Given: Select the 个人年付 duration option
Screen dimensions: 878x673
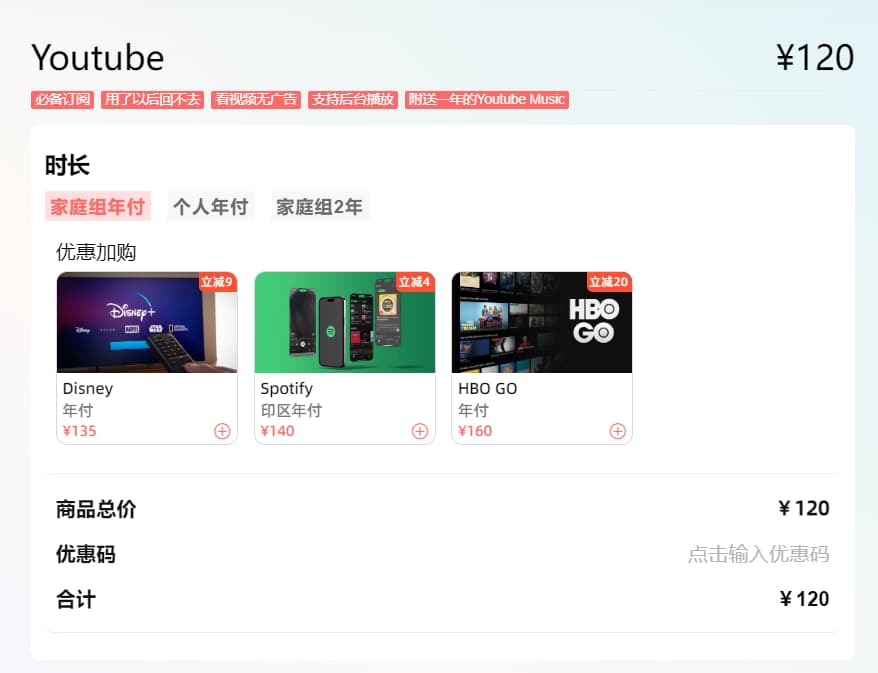Looking at the screenshot, I should (211, 207).
